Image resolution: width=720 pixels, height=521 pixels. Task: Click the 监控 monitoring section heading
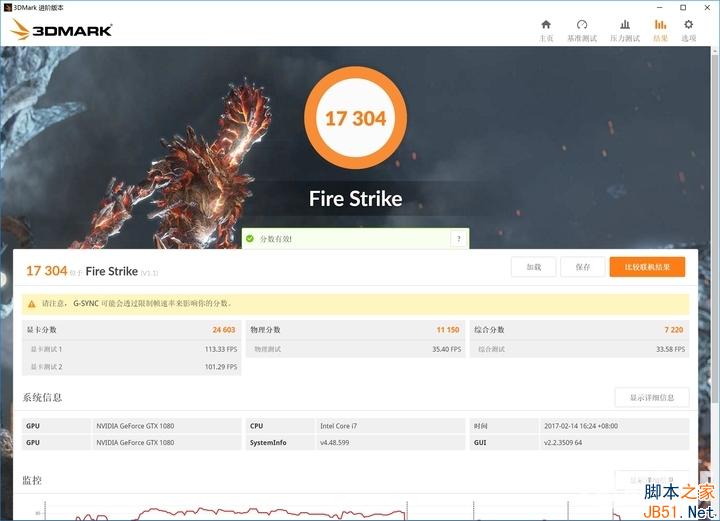32,481
